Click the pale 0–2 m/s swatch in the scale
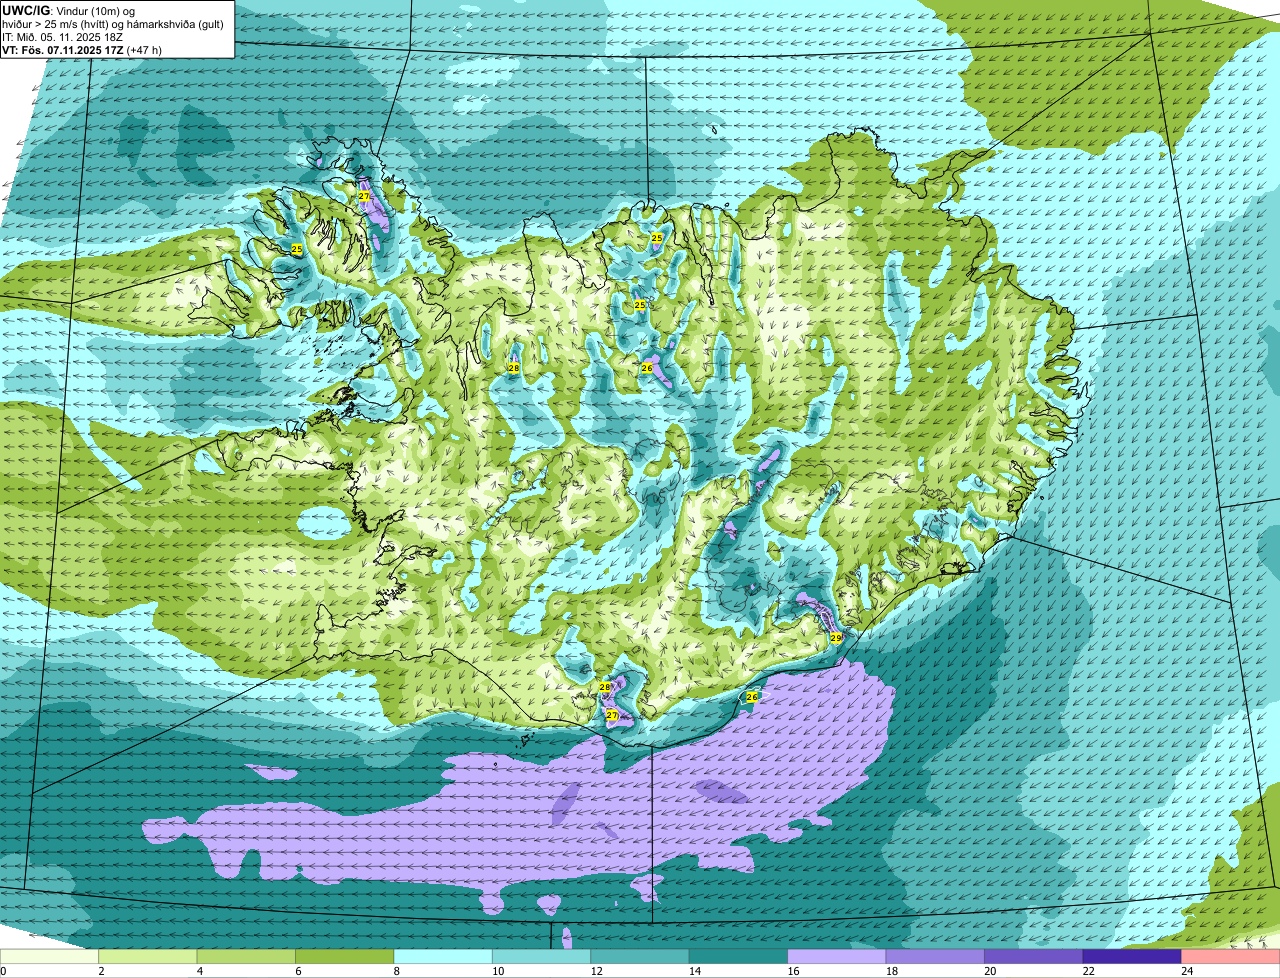The width and height of the screenshot is (1280, 978). pos(50,957)
